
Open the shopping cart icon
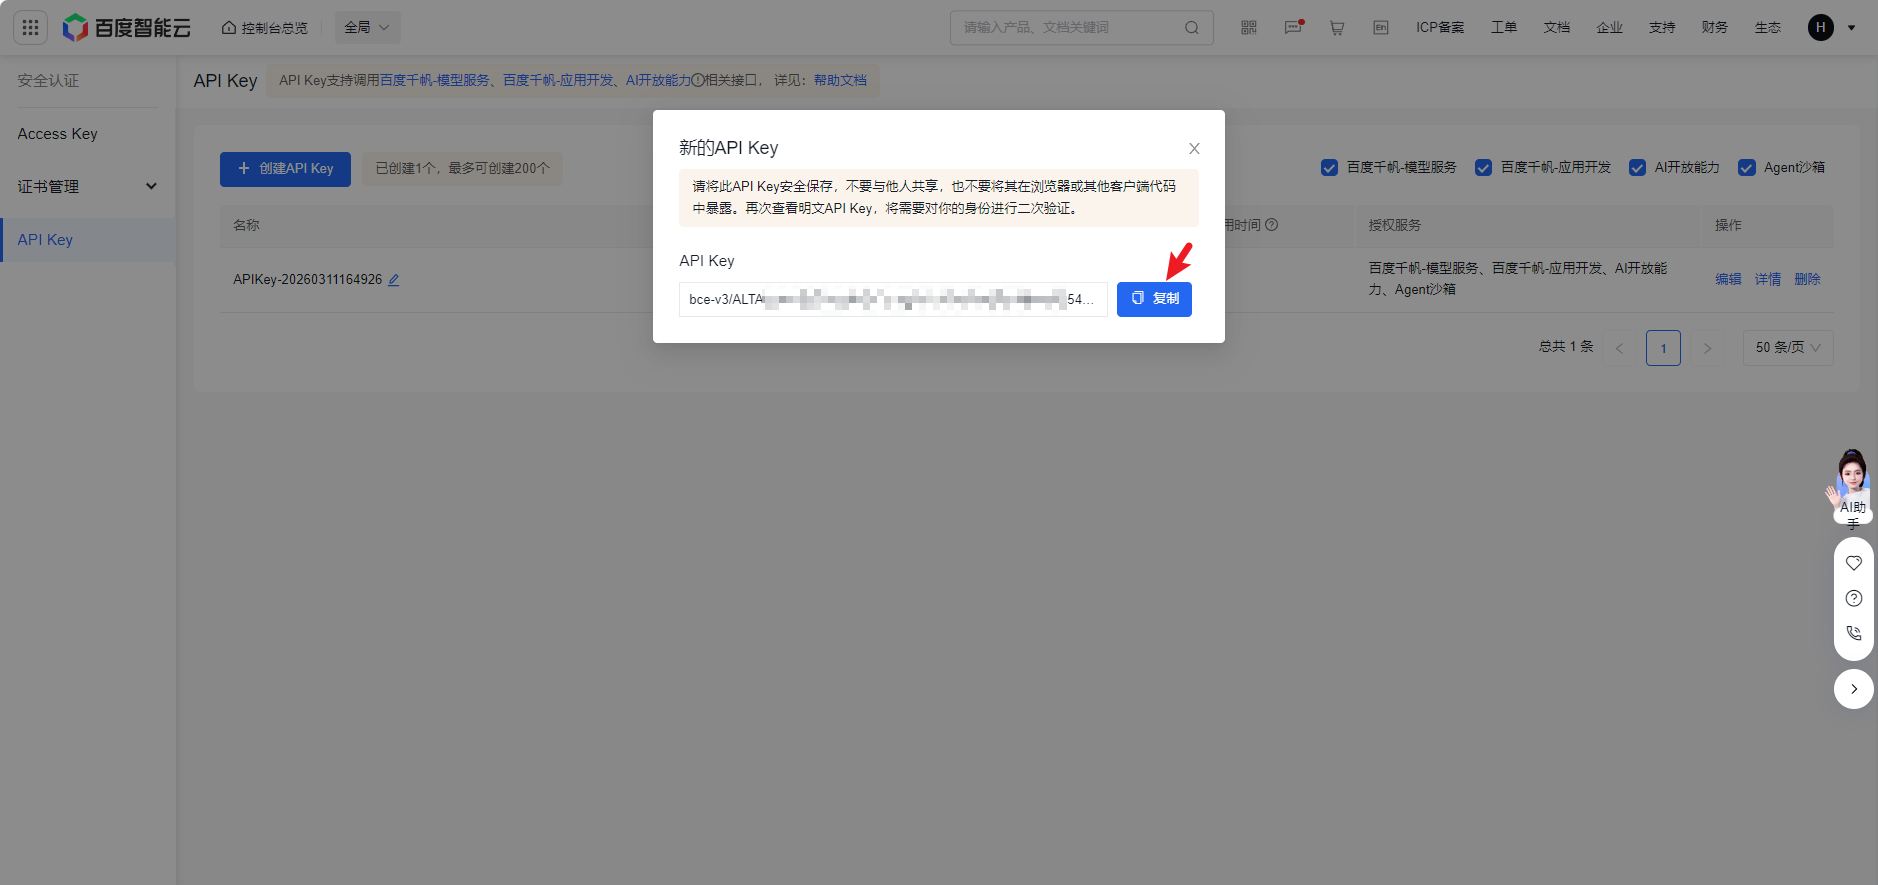(1337, 28)
